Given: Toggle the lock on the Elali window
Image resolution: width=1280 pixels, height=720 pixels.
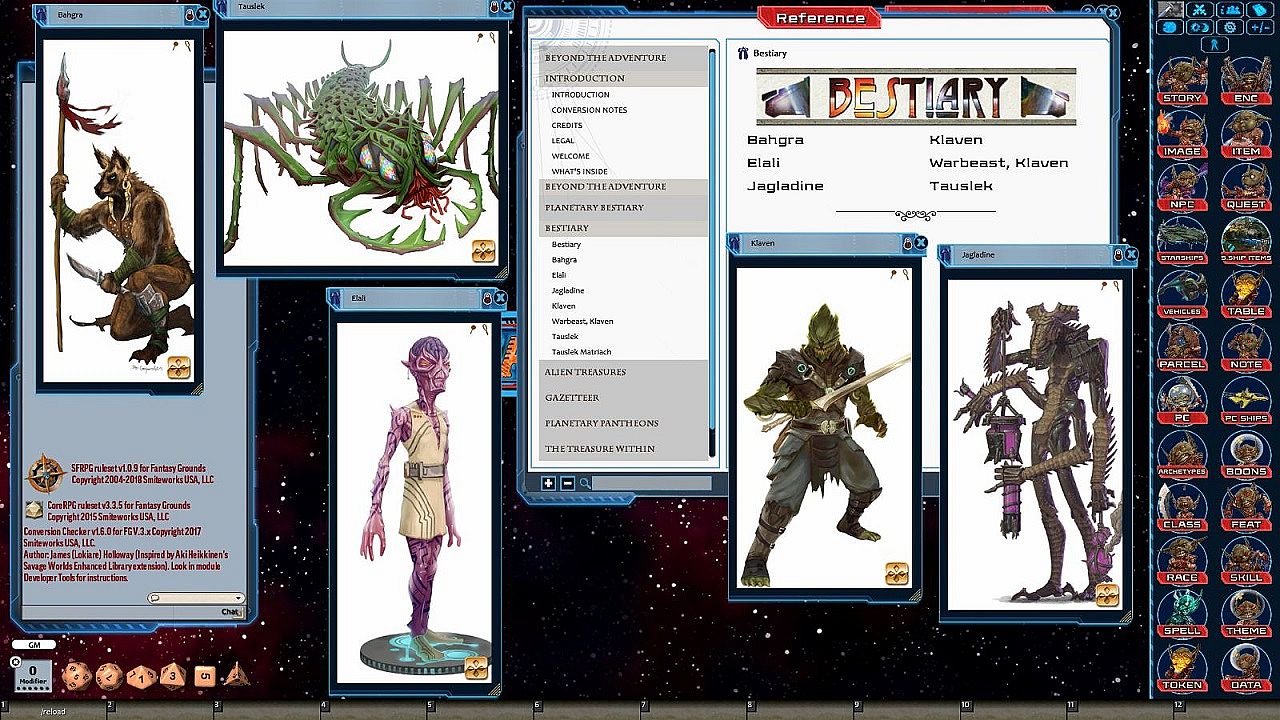Looking at the screenshot, I should point(487,298).
